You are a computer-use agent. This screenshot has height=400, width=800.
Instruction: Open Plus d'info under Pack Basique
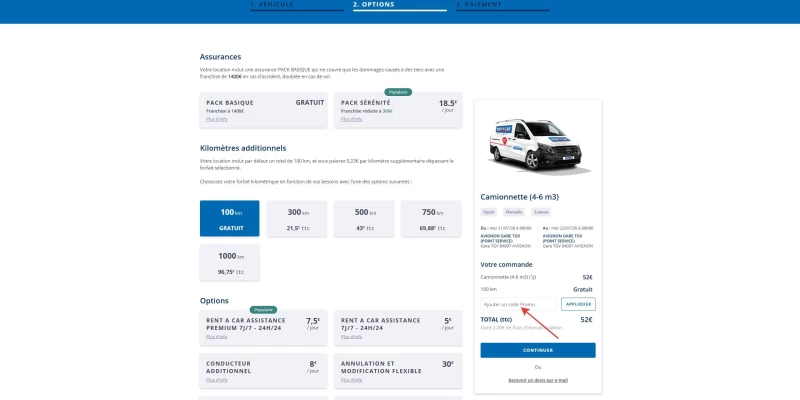coord(217,119)
